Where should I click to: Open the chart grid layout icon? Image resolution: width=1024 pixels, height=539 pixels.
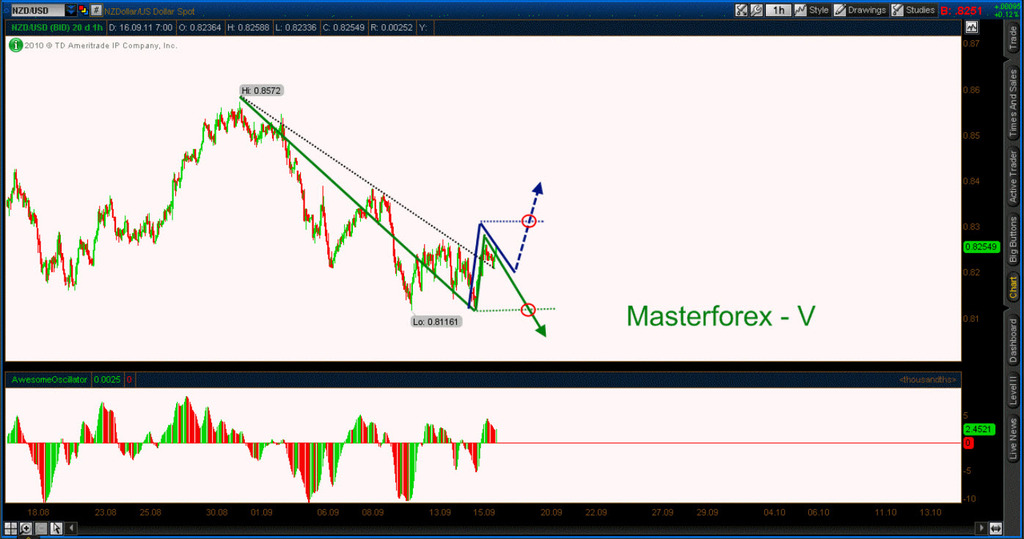(10, 528)
